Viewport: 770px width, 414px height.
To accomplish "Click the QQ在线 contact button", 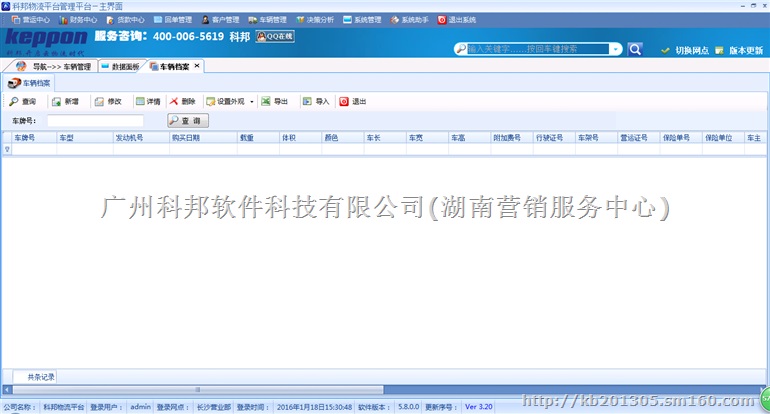I will (275, 36).
